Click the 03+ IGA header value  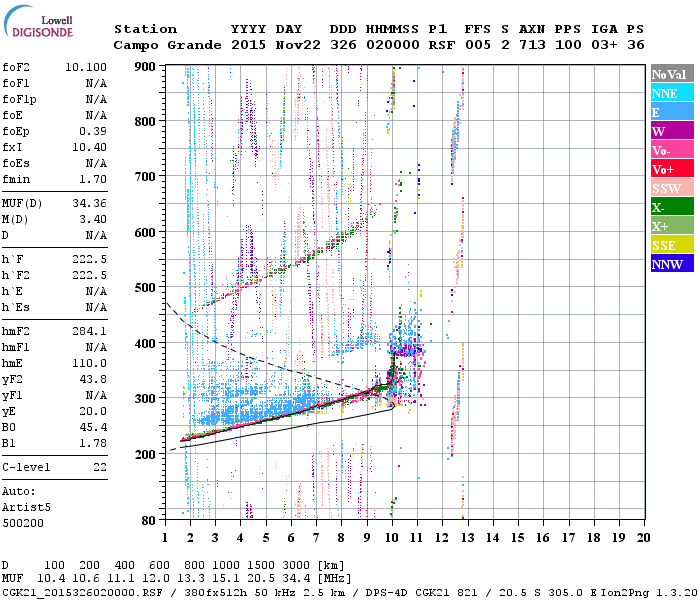604,45
